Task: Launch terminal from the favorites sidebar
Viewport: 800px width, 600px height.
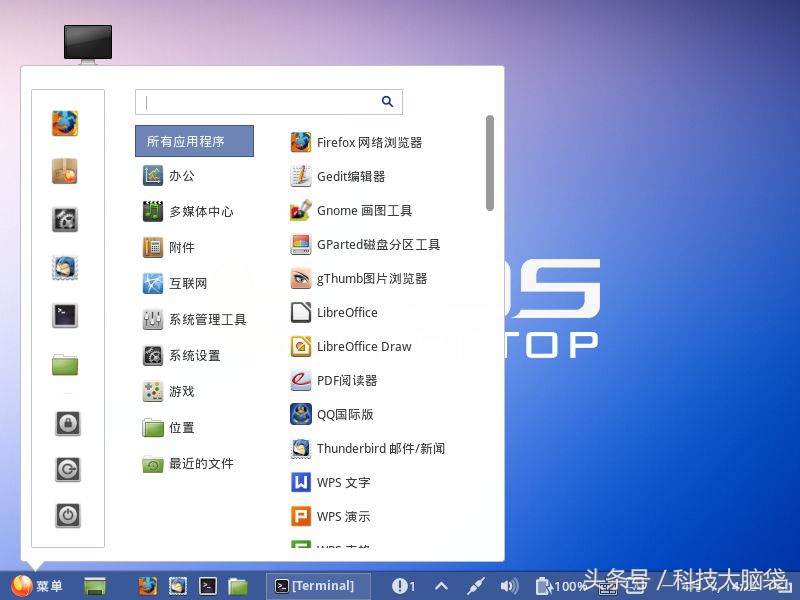Action: 65,315
